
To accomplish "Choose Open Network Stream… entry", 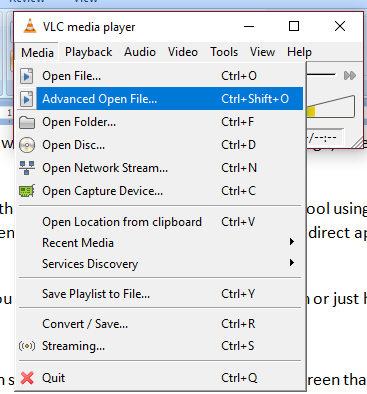I will click(161, 168).
